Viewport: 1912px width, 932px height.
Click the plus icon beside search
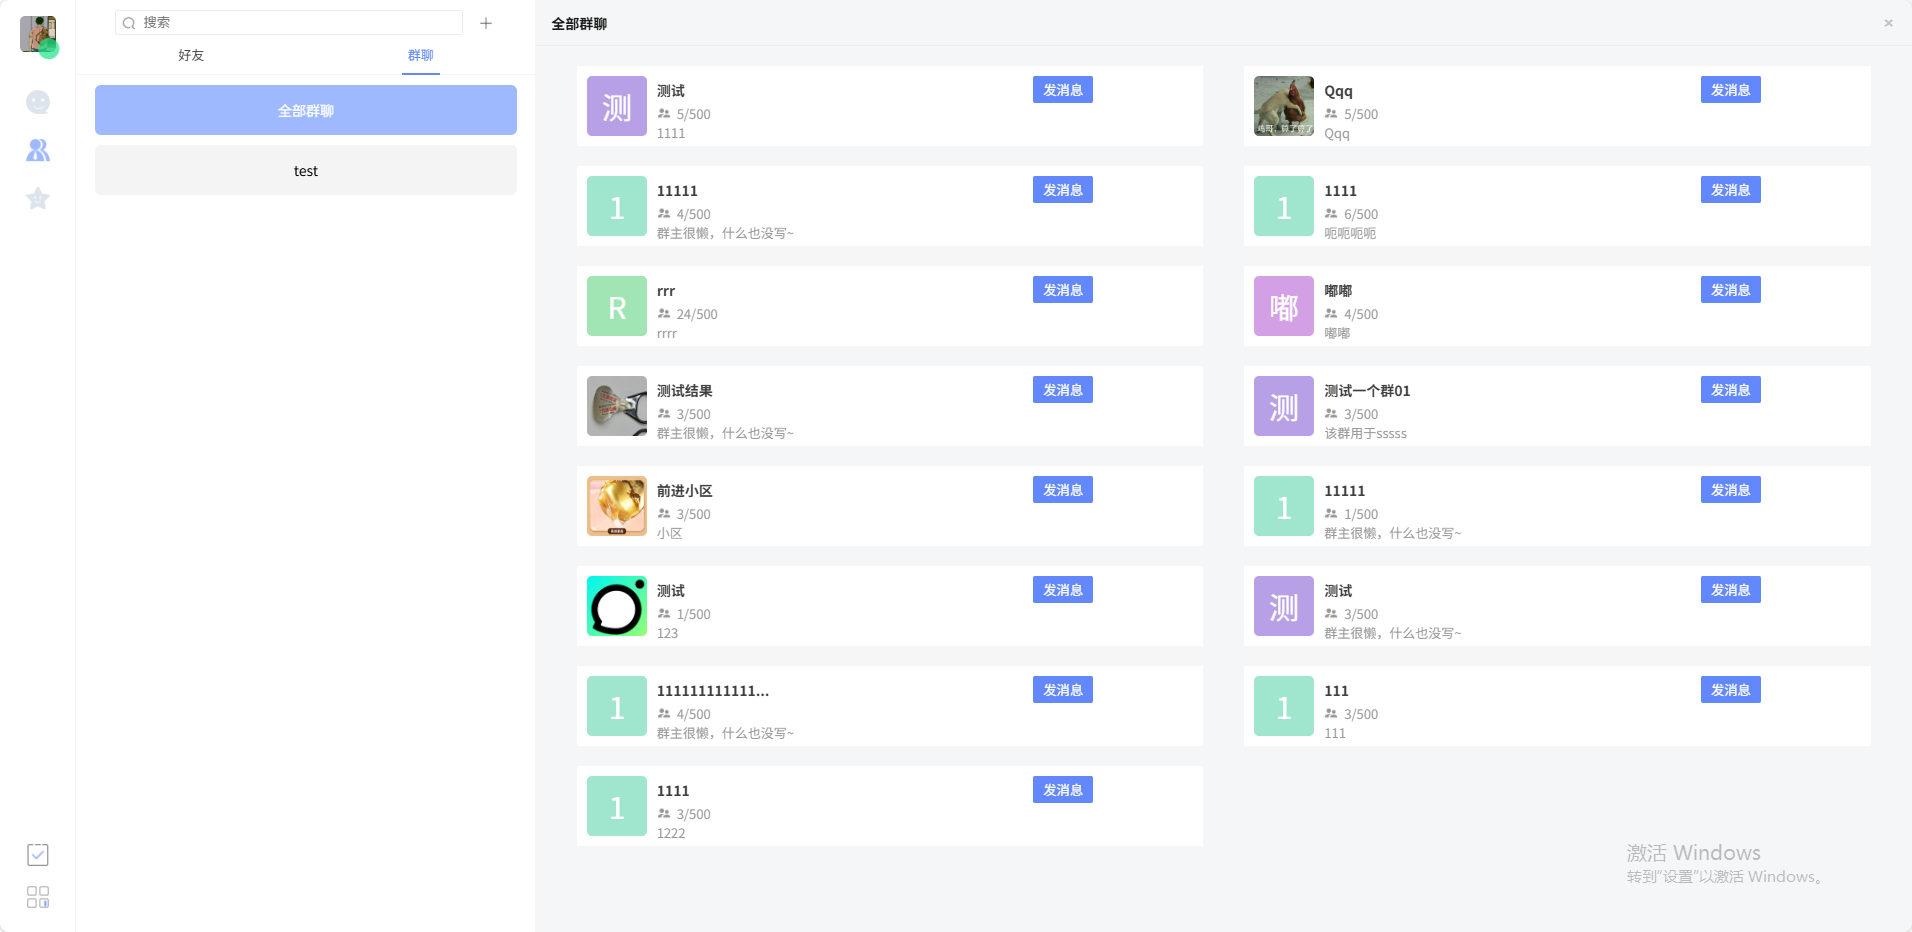(486, 23)
